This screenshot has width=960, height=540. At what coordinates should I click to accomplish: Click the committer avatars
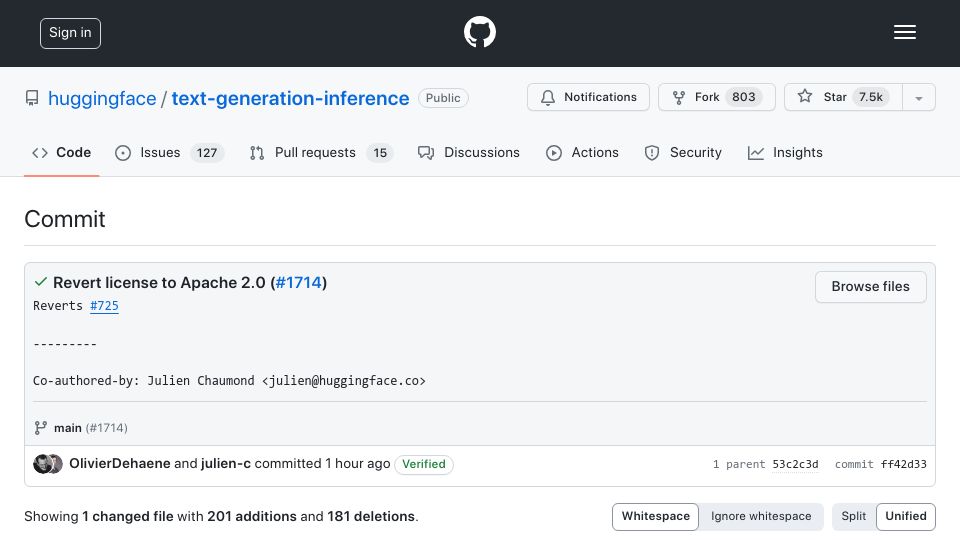(48, 464)
